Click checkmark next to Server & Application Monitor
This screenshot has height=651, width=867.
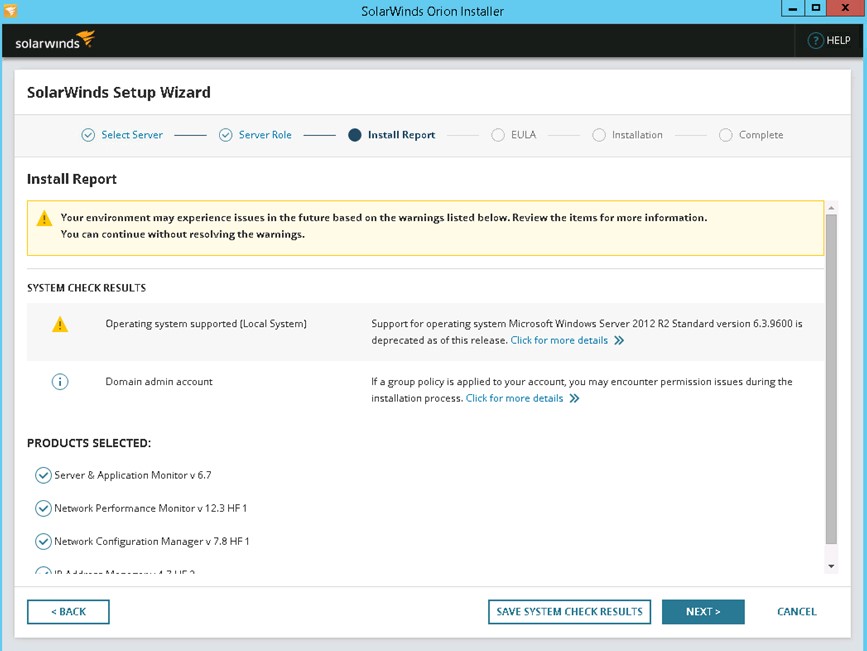coord(43,475)
